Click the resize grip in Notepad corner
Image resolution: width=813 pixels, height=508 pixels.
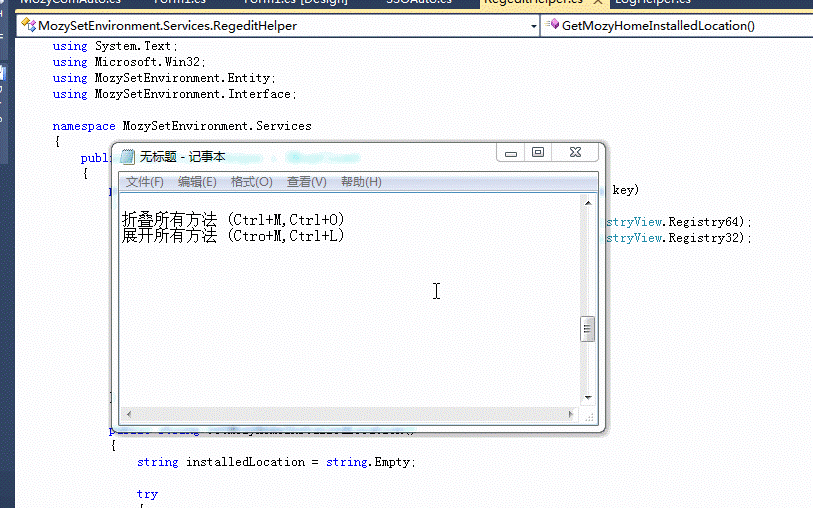pyautogui.click(x=590, y=416)
